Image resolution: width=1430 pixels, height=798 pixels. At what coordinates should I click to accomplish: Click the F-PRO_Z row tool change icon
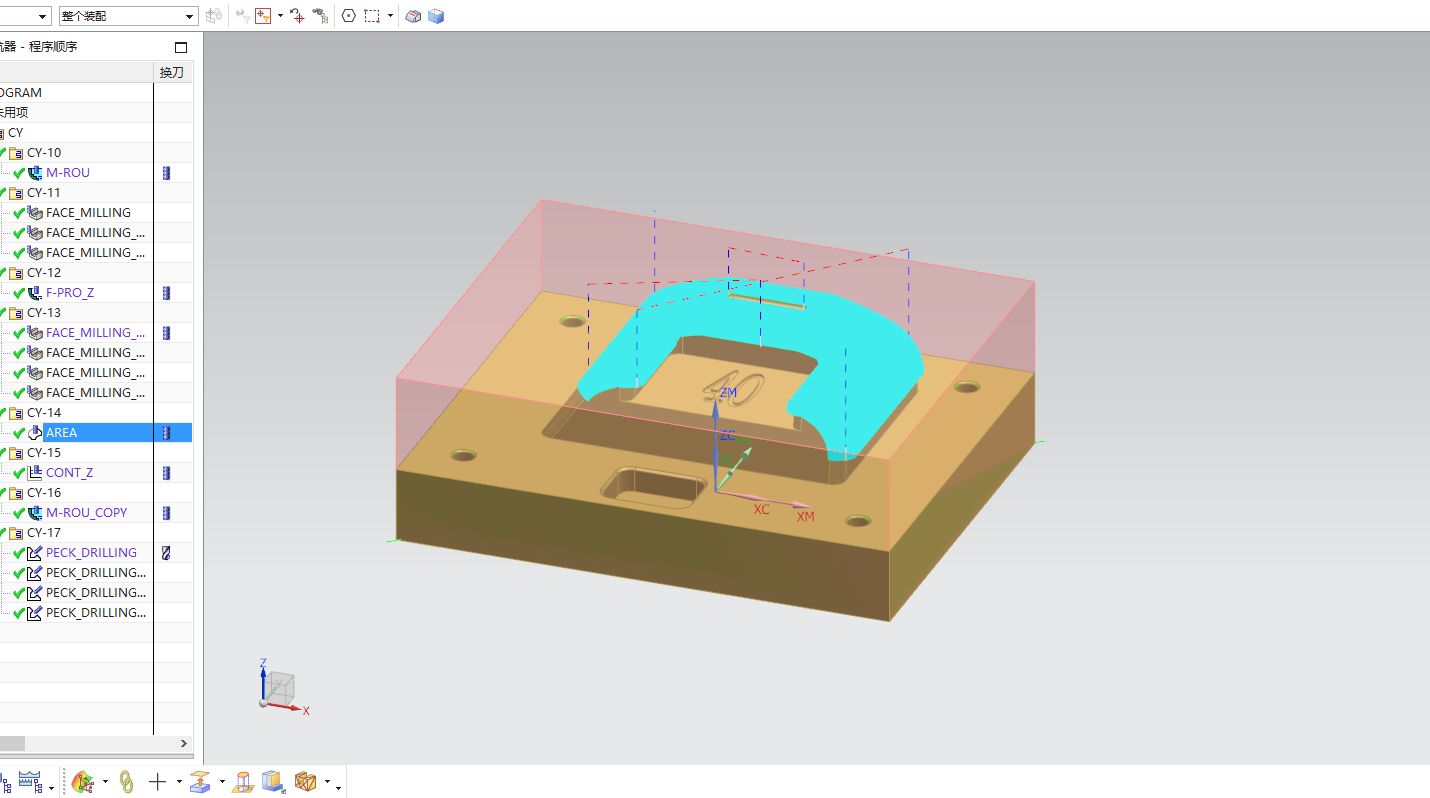(166, 293)
